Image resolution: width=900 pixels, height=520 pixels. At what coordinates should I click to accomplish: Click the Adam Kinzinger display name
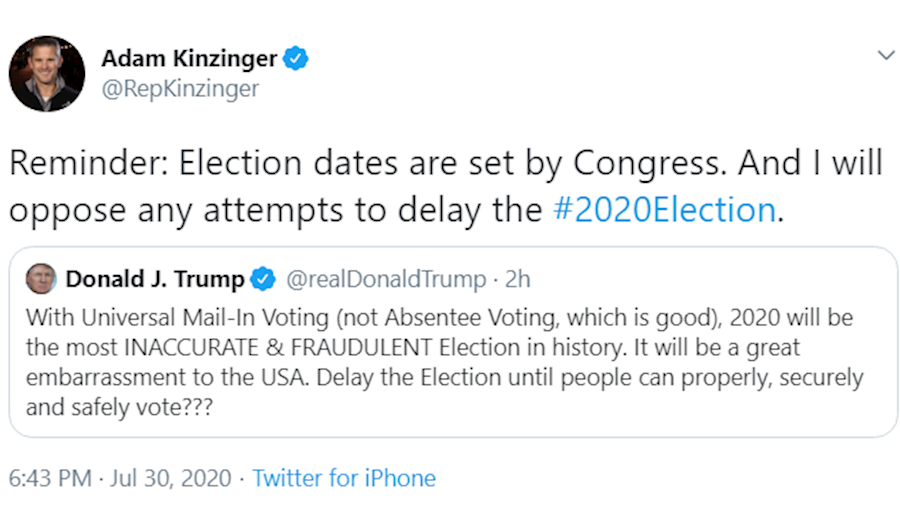pyautogui.click(x=188, y=59)
